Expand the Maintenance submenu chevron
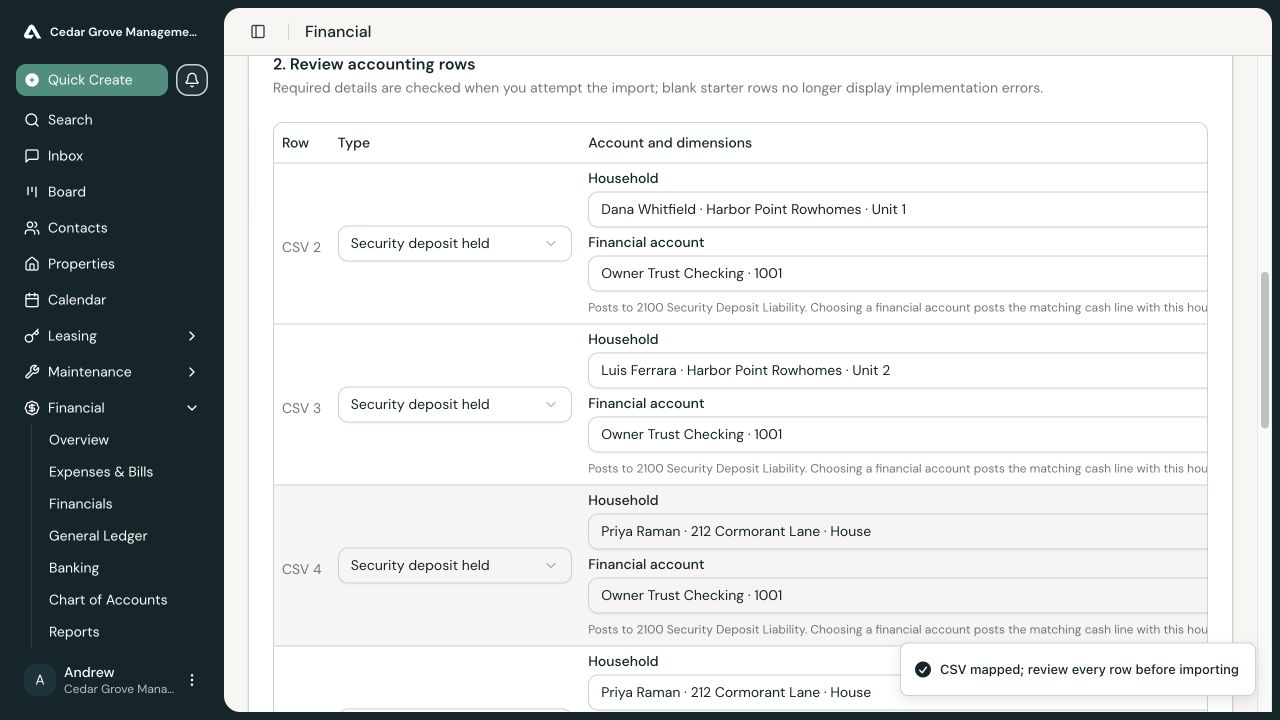 tap(192, 372)
